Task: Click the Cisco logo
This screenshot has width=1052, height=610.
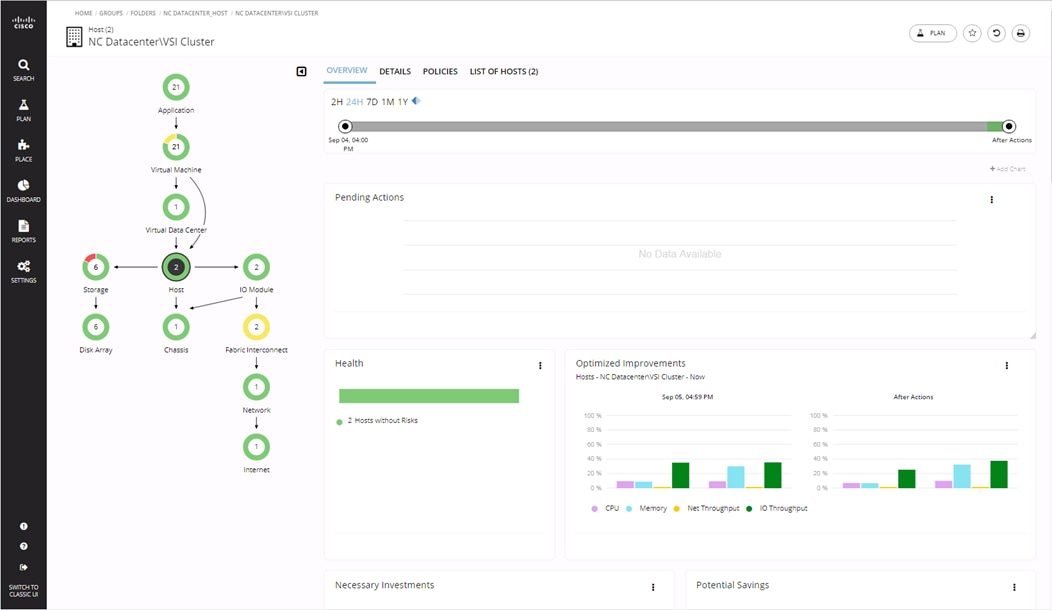Action: pos(23,23)
